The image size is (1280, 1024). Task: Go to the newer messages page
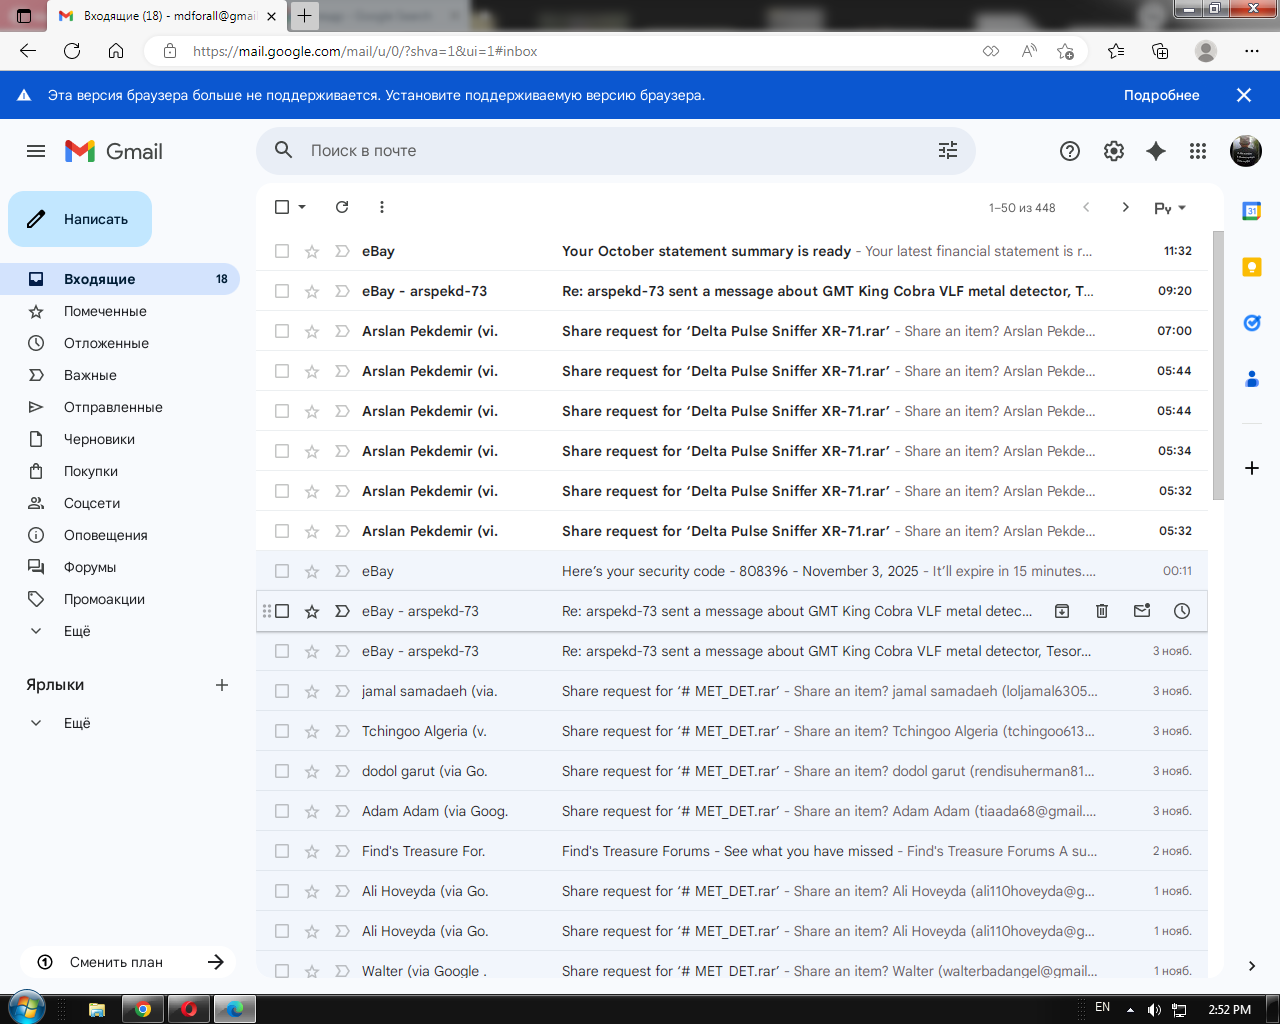(1086, 207)
